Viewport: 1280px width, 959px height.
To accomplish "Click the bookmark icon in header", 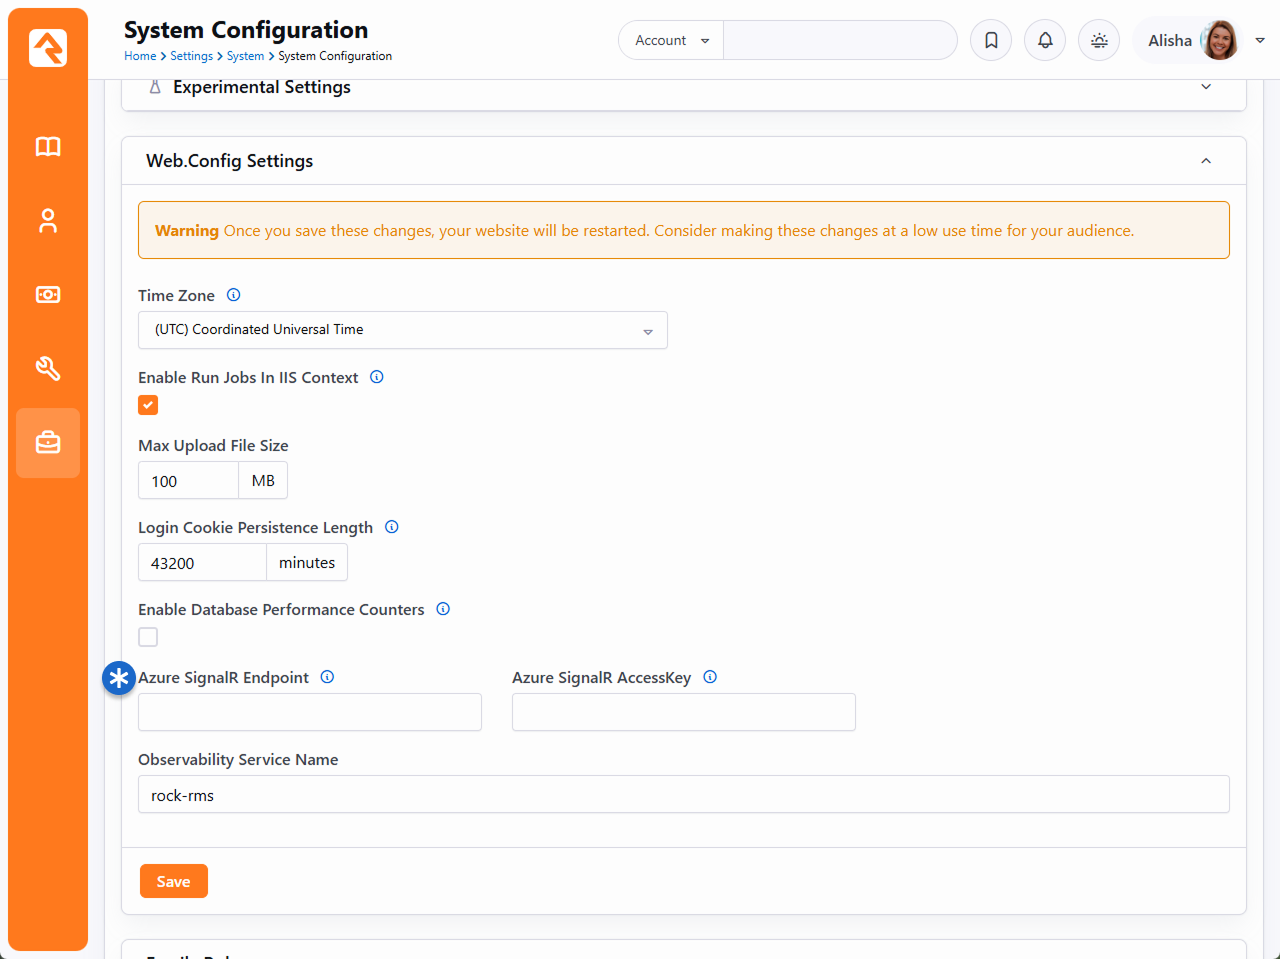I will [991, 40].
